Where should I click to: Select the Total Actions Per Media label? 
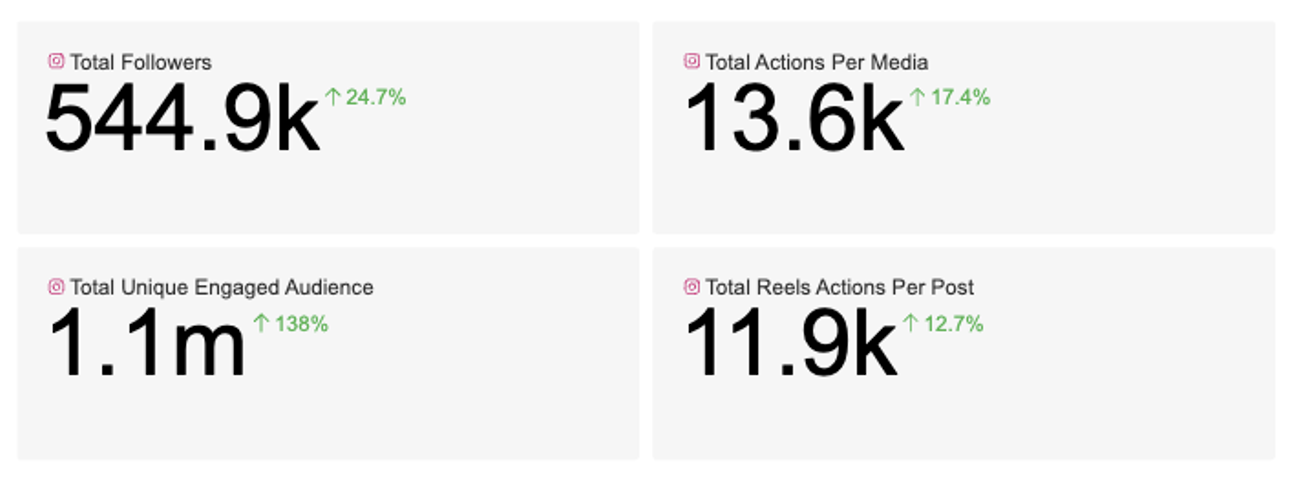[817, 62]
